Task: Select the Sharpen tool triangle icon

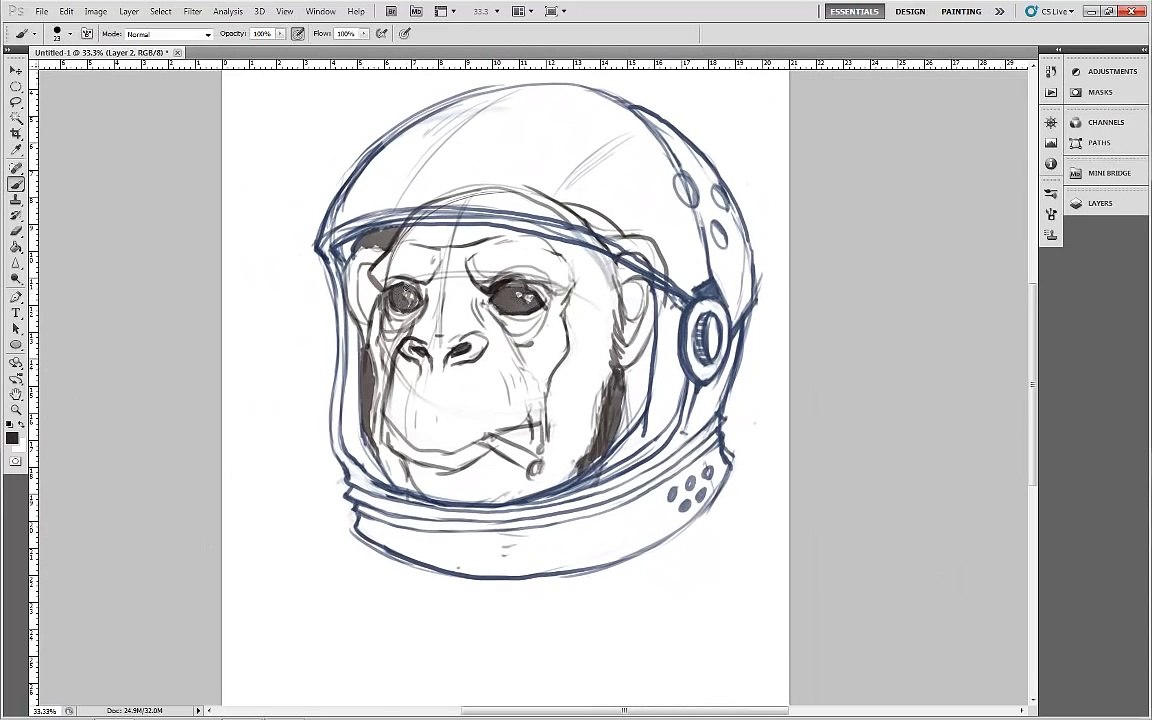Action: click(15, 263)
